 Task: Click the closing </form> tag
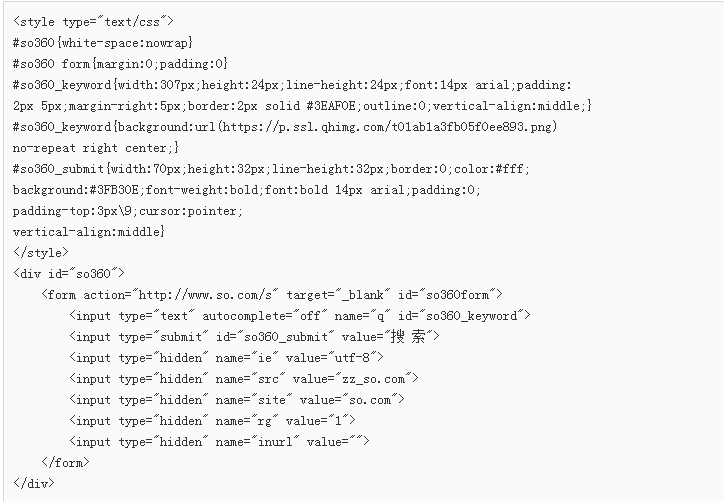pyautogui.click(x=65, y=463)
